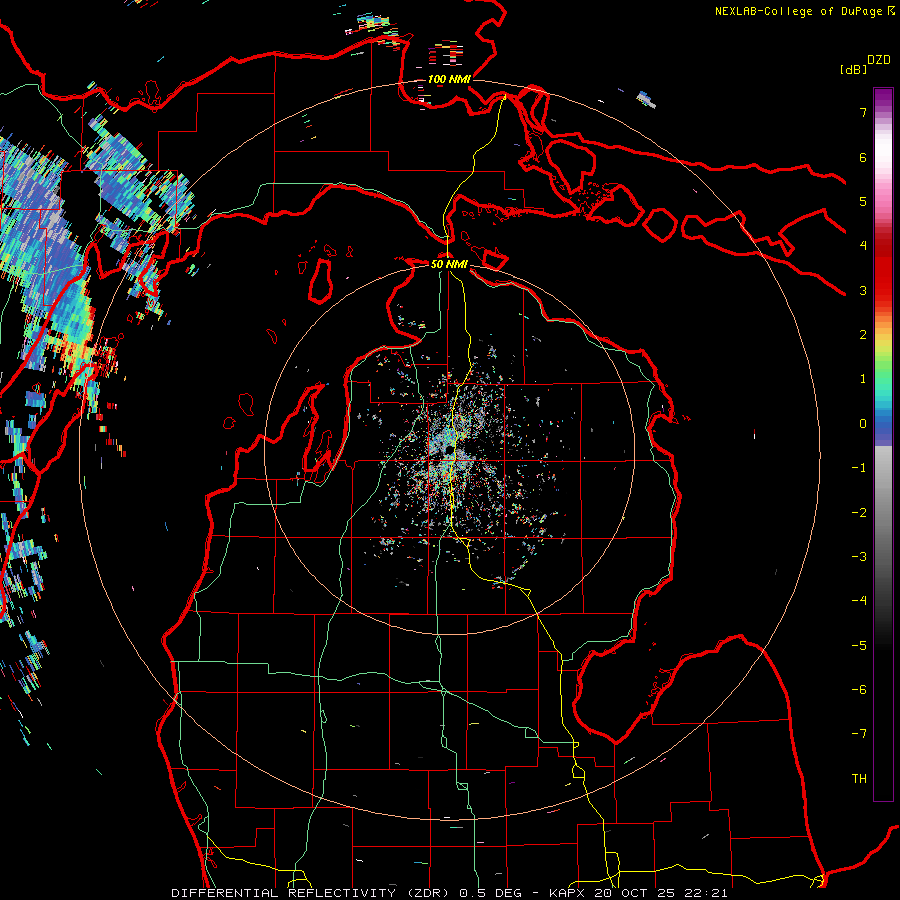The width and height of the screenshot is (900, 900).
Task: Click the [dB] units label
Action: (x=854, y=69)
